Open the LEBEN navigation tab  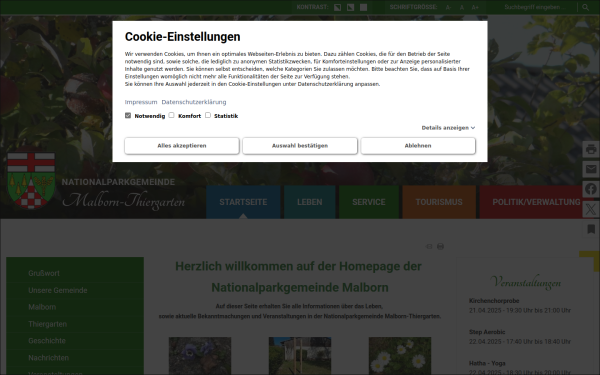pos(310,202)
